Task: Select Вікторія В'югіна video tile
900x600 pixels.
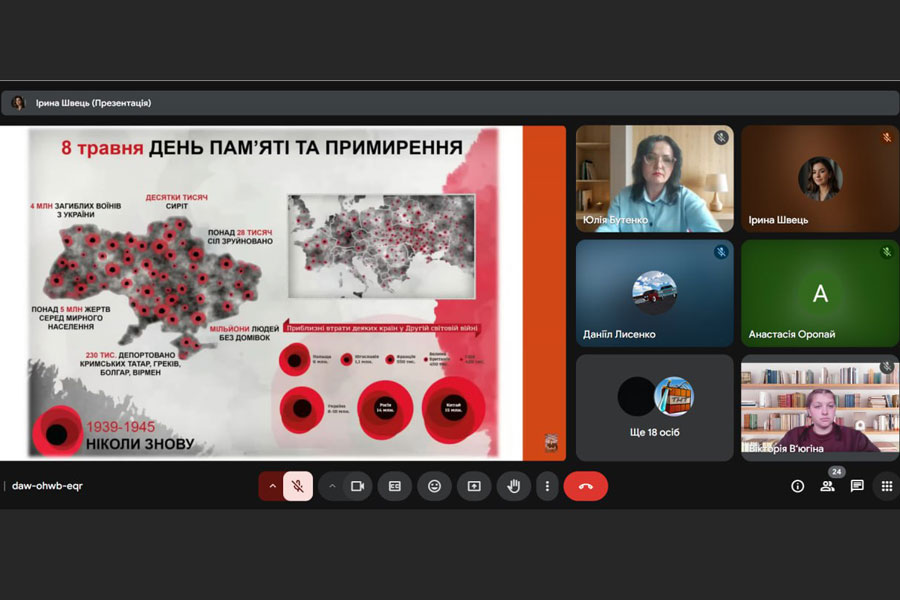Action: pos(820,408)
